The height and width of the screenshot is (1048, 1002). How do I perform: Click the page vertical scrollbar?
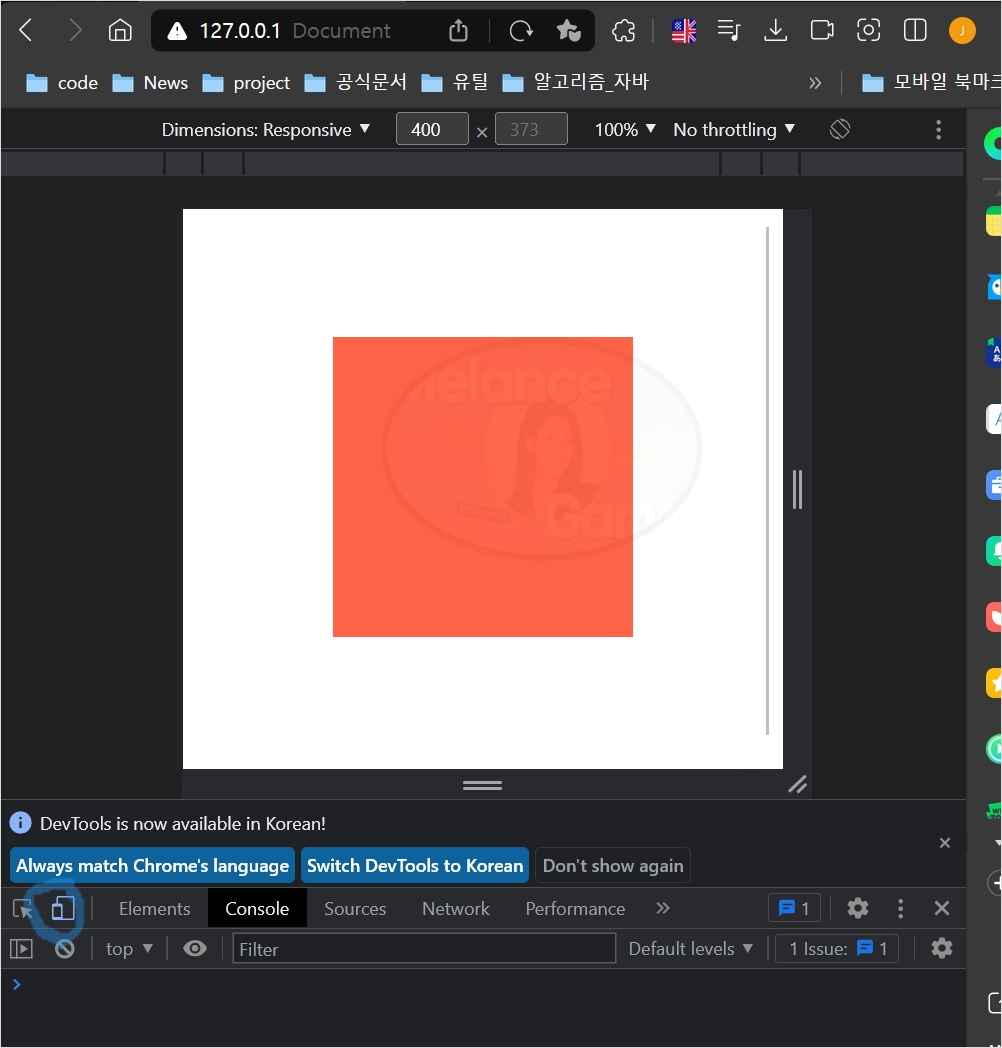[x=767, y=481]
